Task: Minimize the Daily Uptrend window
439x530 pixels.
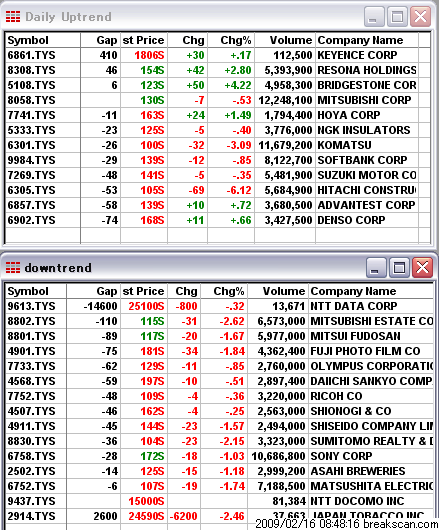Action: point(374,17)
